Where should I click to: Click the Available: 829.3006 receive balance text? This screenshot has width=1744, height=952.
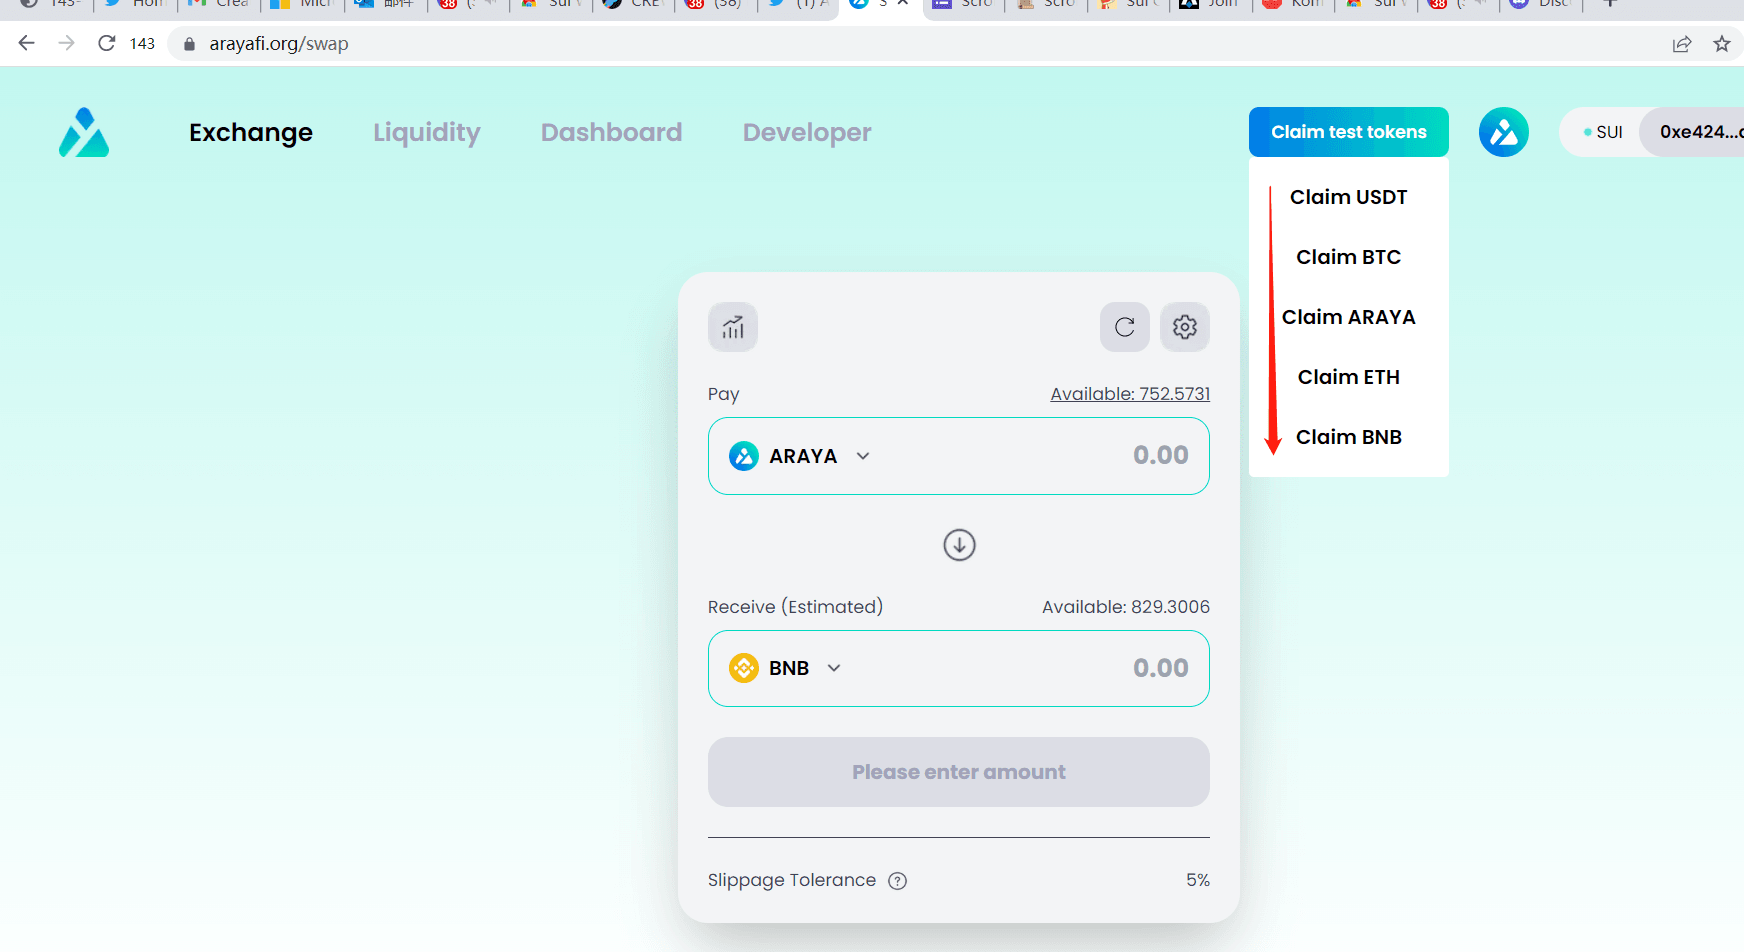click(1126, 607)
